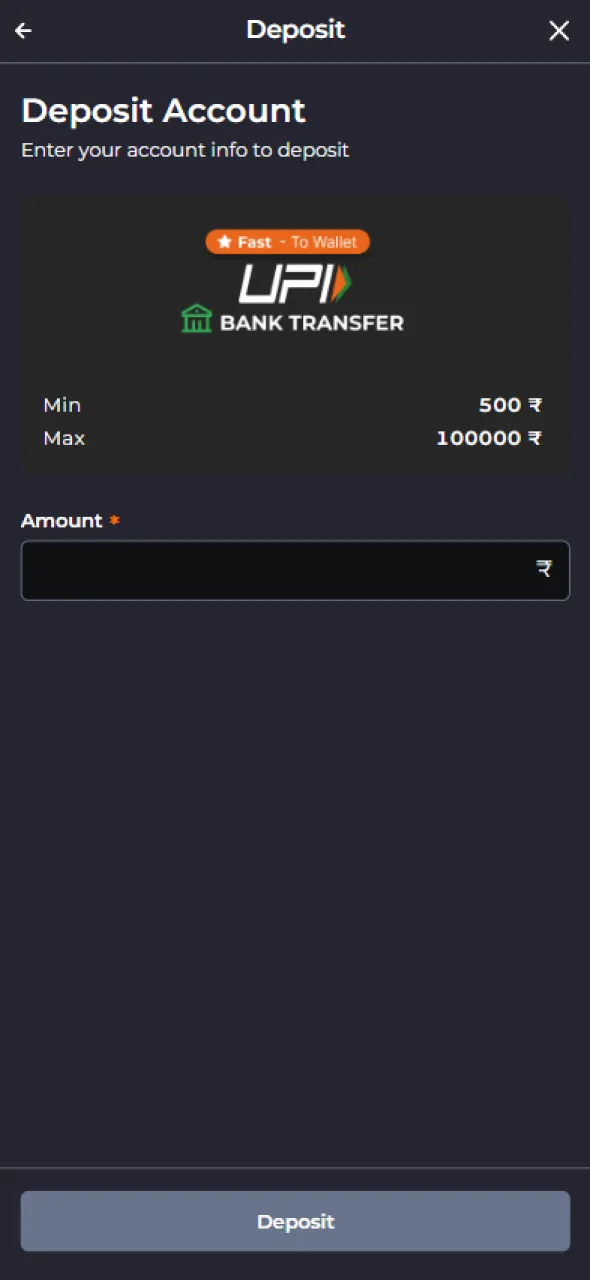Click the Deposit Account heading
Image resolution: width=590 pixels, height=1280 pixels.
pos(163,110)
